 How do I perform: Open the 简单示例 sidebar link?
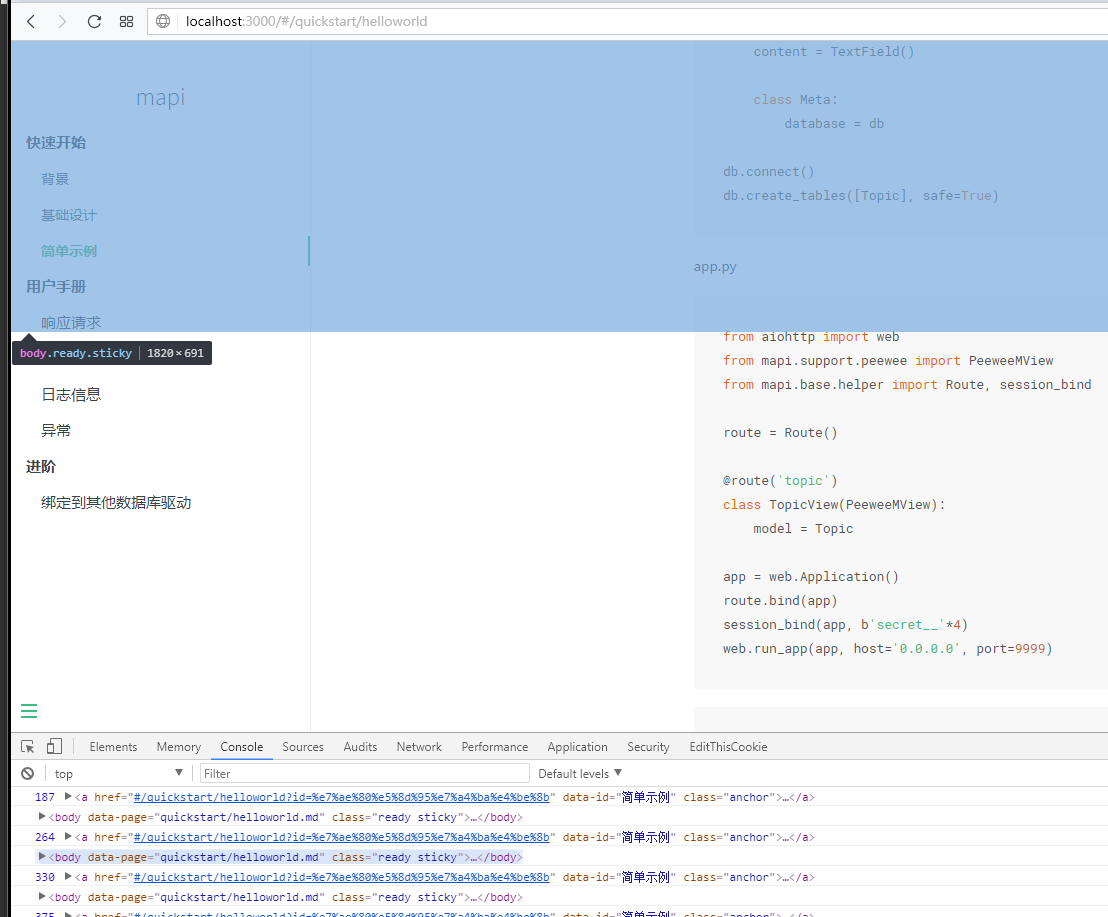click(69, 251)
